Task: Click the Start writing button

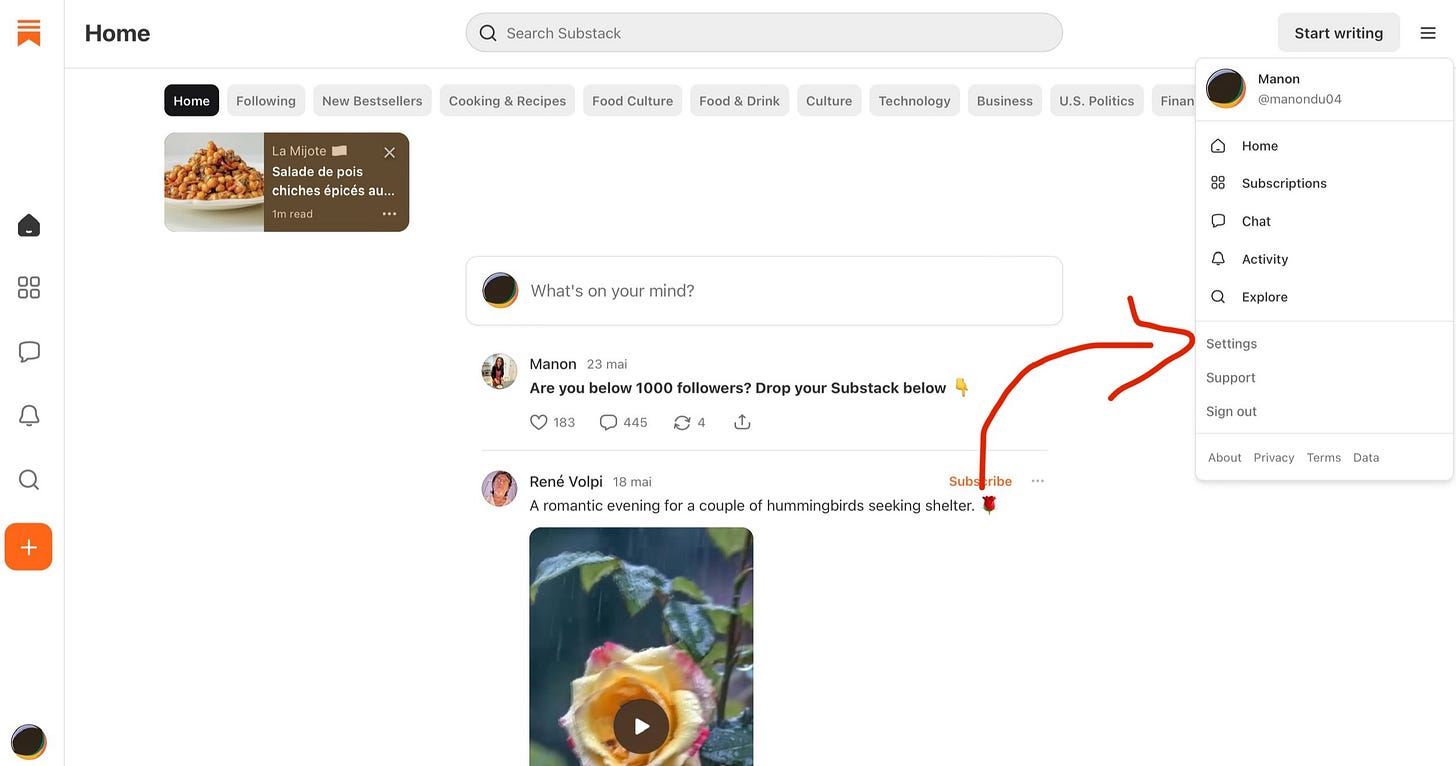Action: coord(1339,33)
